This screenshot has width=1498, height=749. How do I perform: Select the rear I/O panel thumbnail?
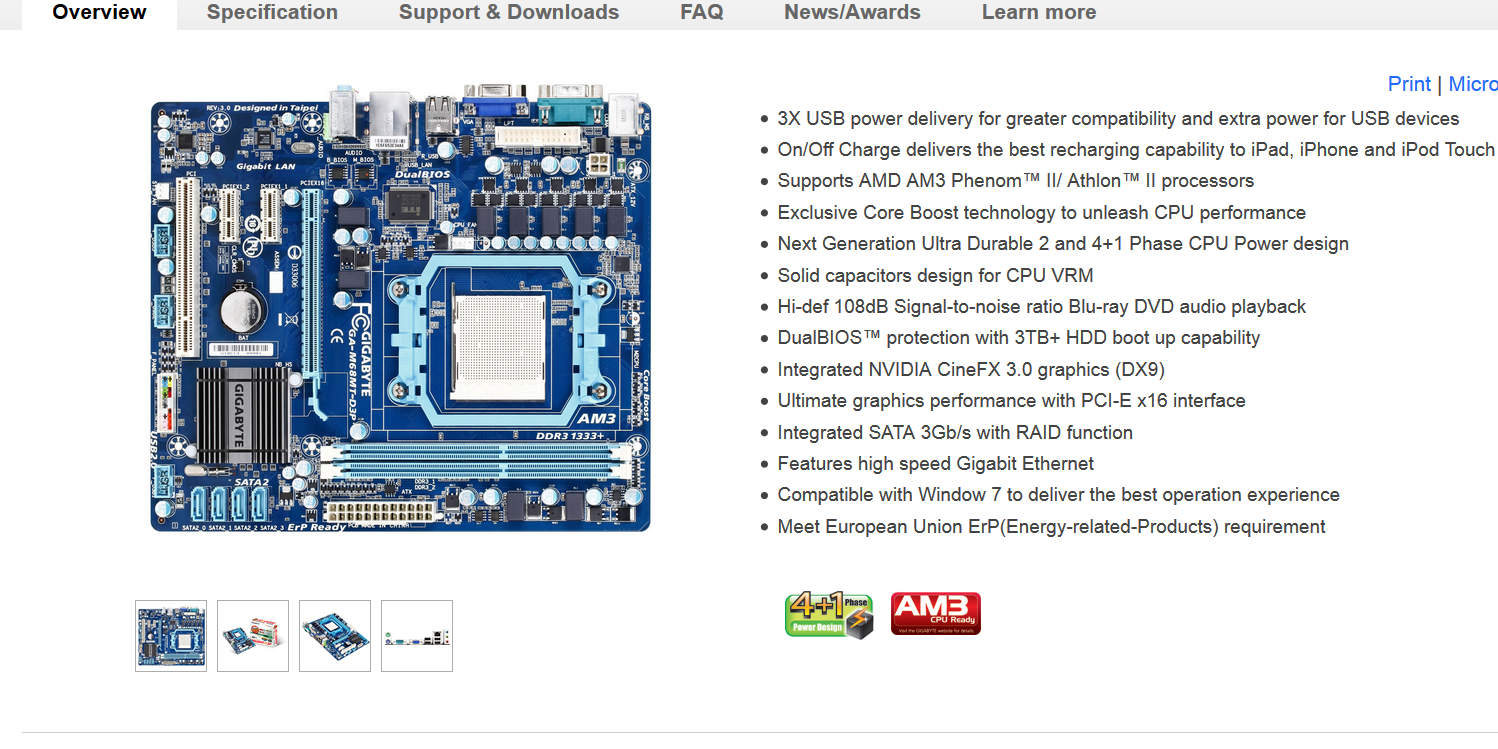tap(417, 636)
